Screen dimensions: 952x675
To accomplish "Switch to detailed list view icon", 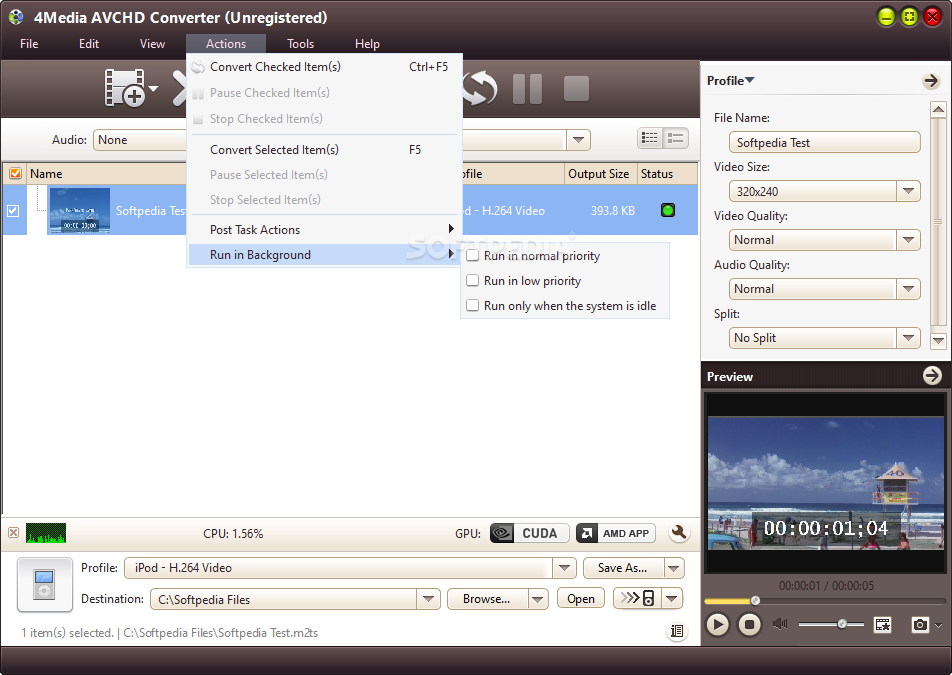I will pos(676,138).
